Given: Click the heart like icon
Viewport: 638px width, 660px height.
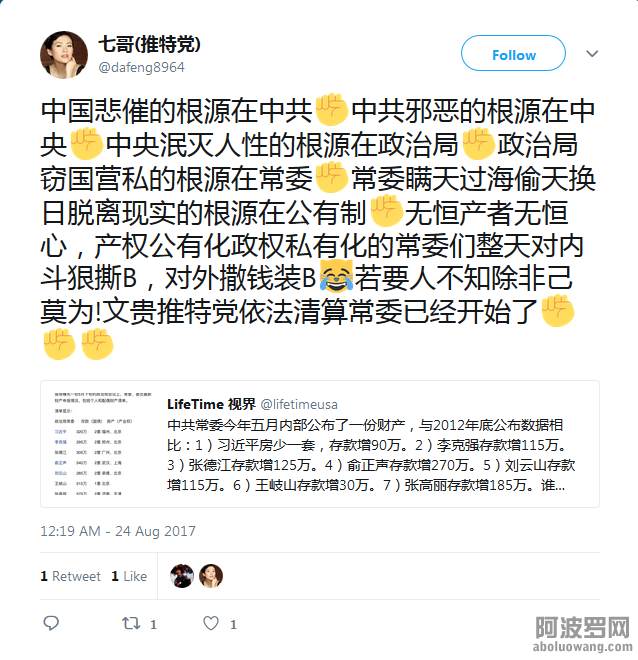Looking at the screenshot, I should click(211, 623).
